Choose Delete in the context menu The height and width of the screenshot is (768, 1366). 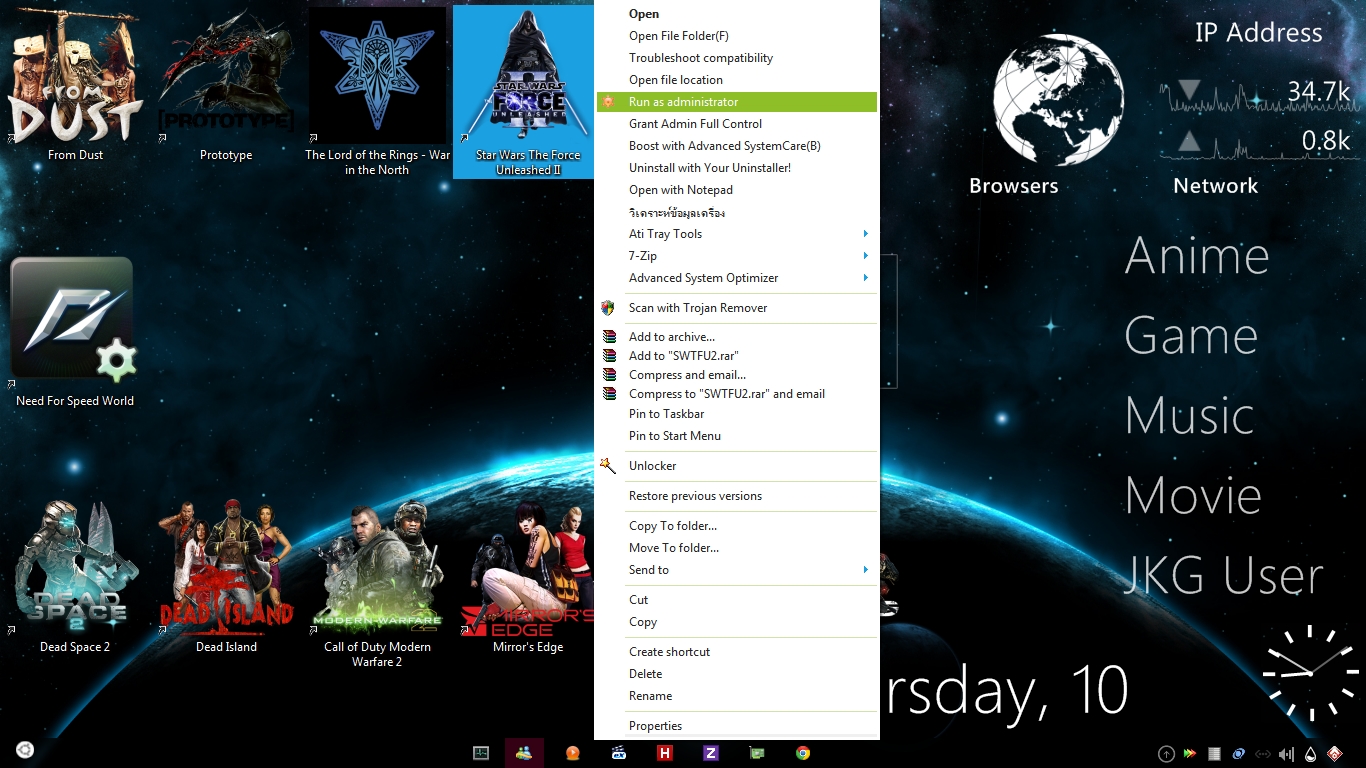click(x=737, y=674)
